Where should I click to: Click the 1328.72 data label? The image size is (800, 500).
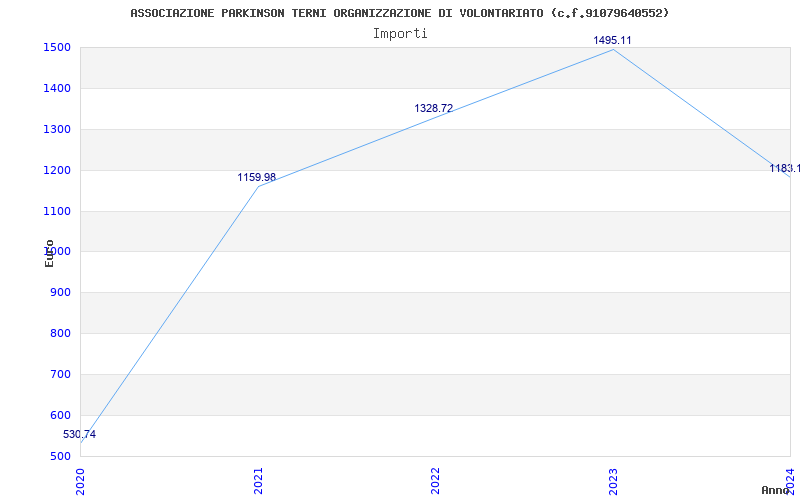tap(434, 108)
